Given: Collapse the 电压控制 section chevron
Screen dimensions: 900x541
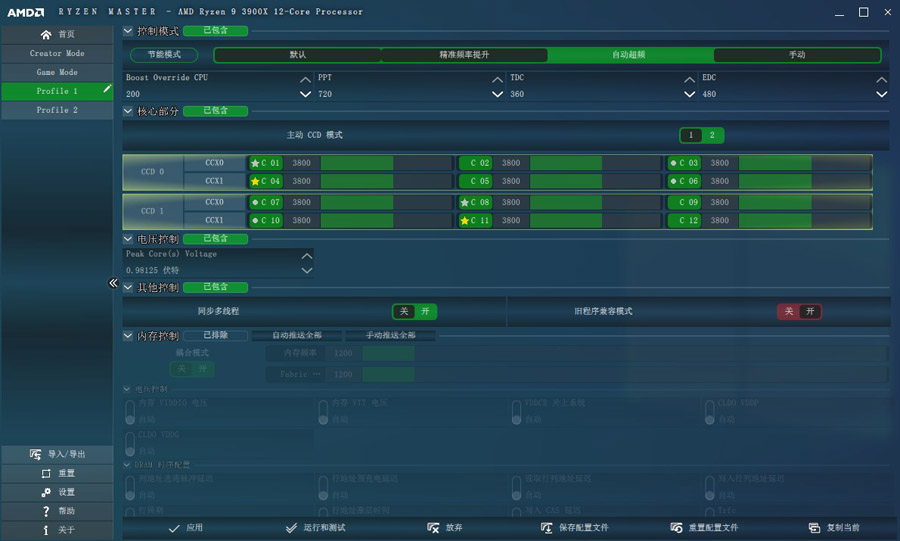Looking at the screenshot, I should (128, 239).
